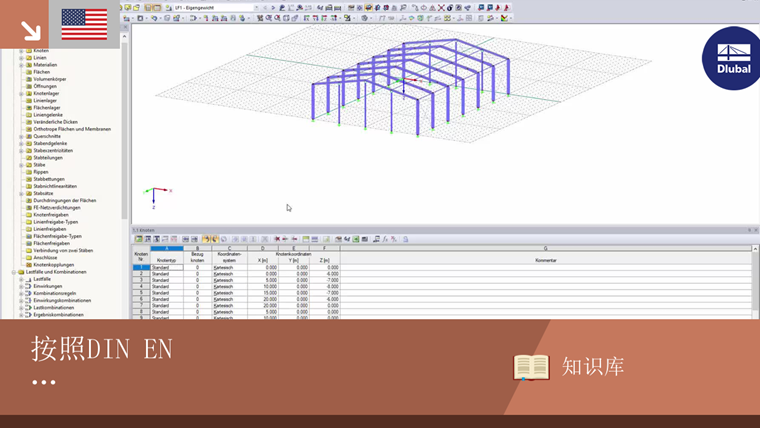Select Orthotrope Flächen und Membranen item
Screen dimensions: 760x428
pyautogui.click(x=72, y=129)
